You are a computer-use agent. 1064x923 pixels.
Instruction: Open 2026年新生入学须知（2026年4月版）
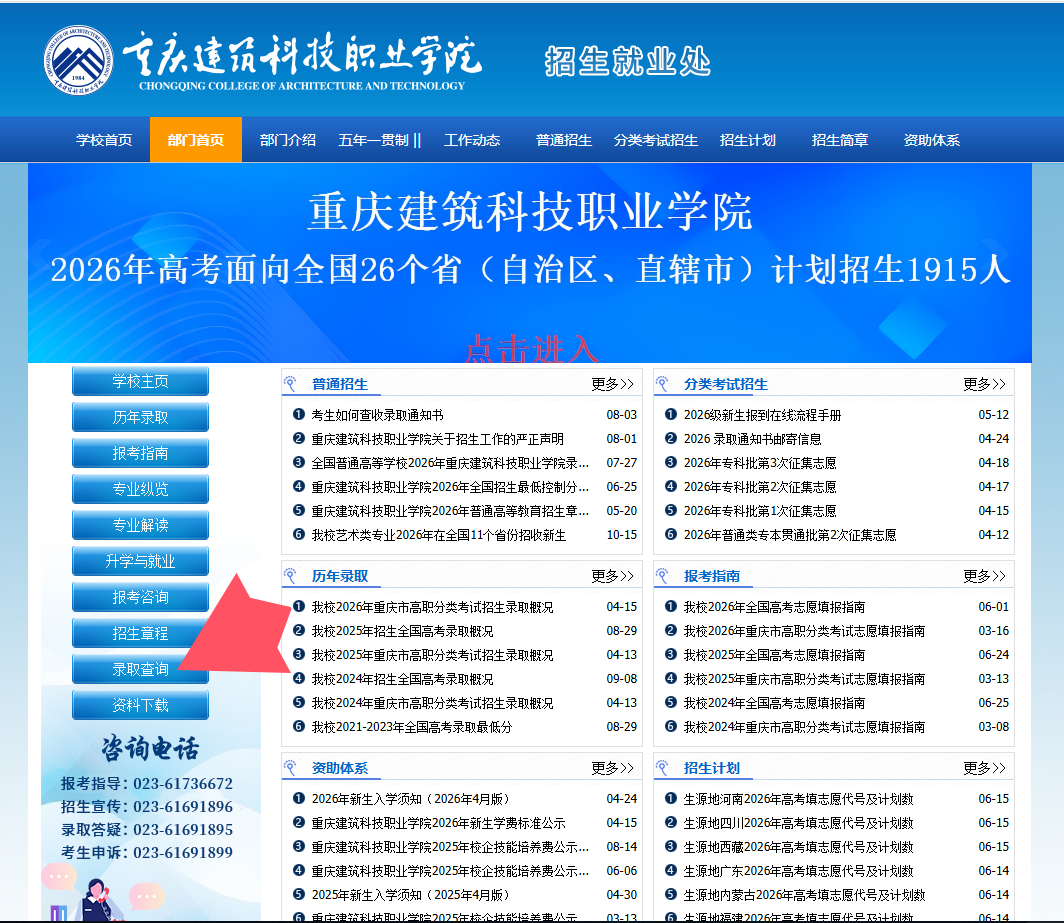[x=411, y=799]
